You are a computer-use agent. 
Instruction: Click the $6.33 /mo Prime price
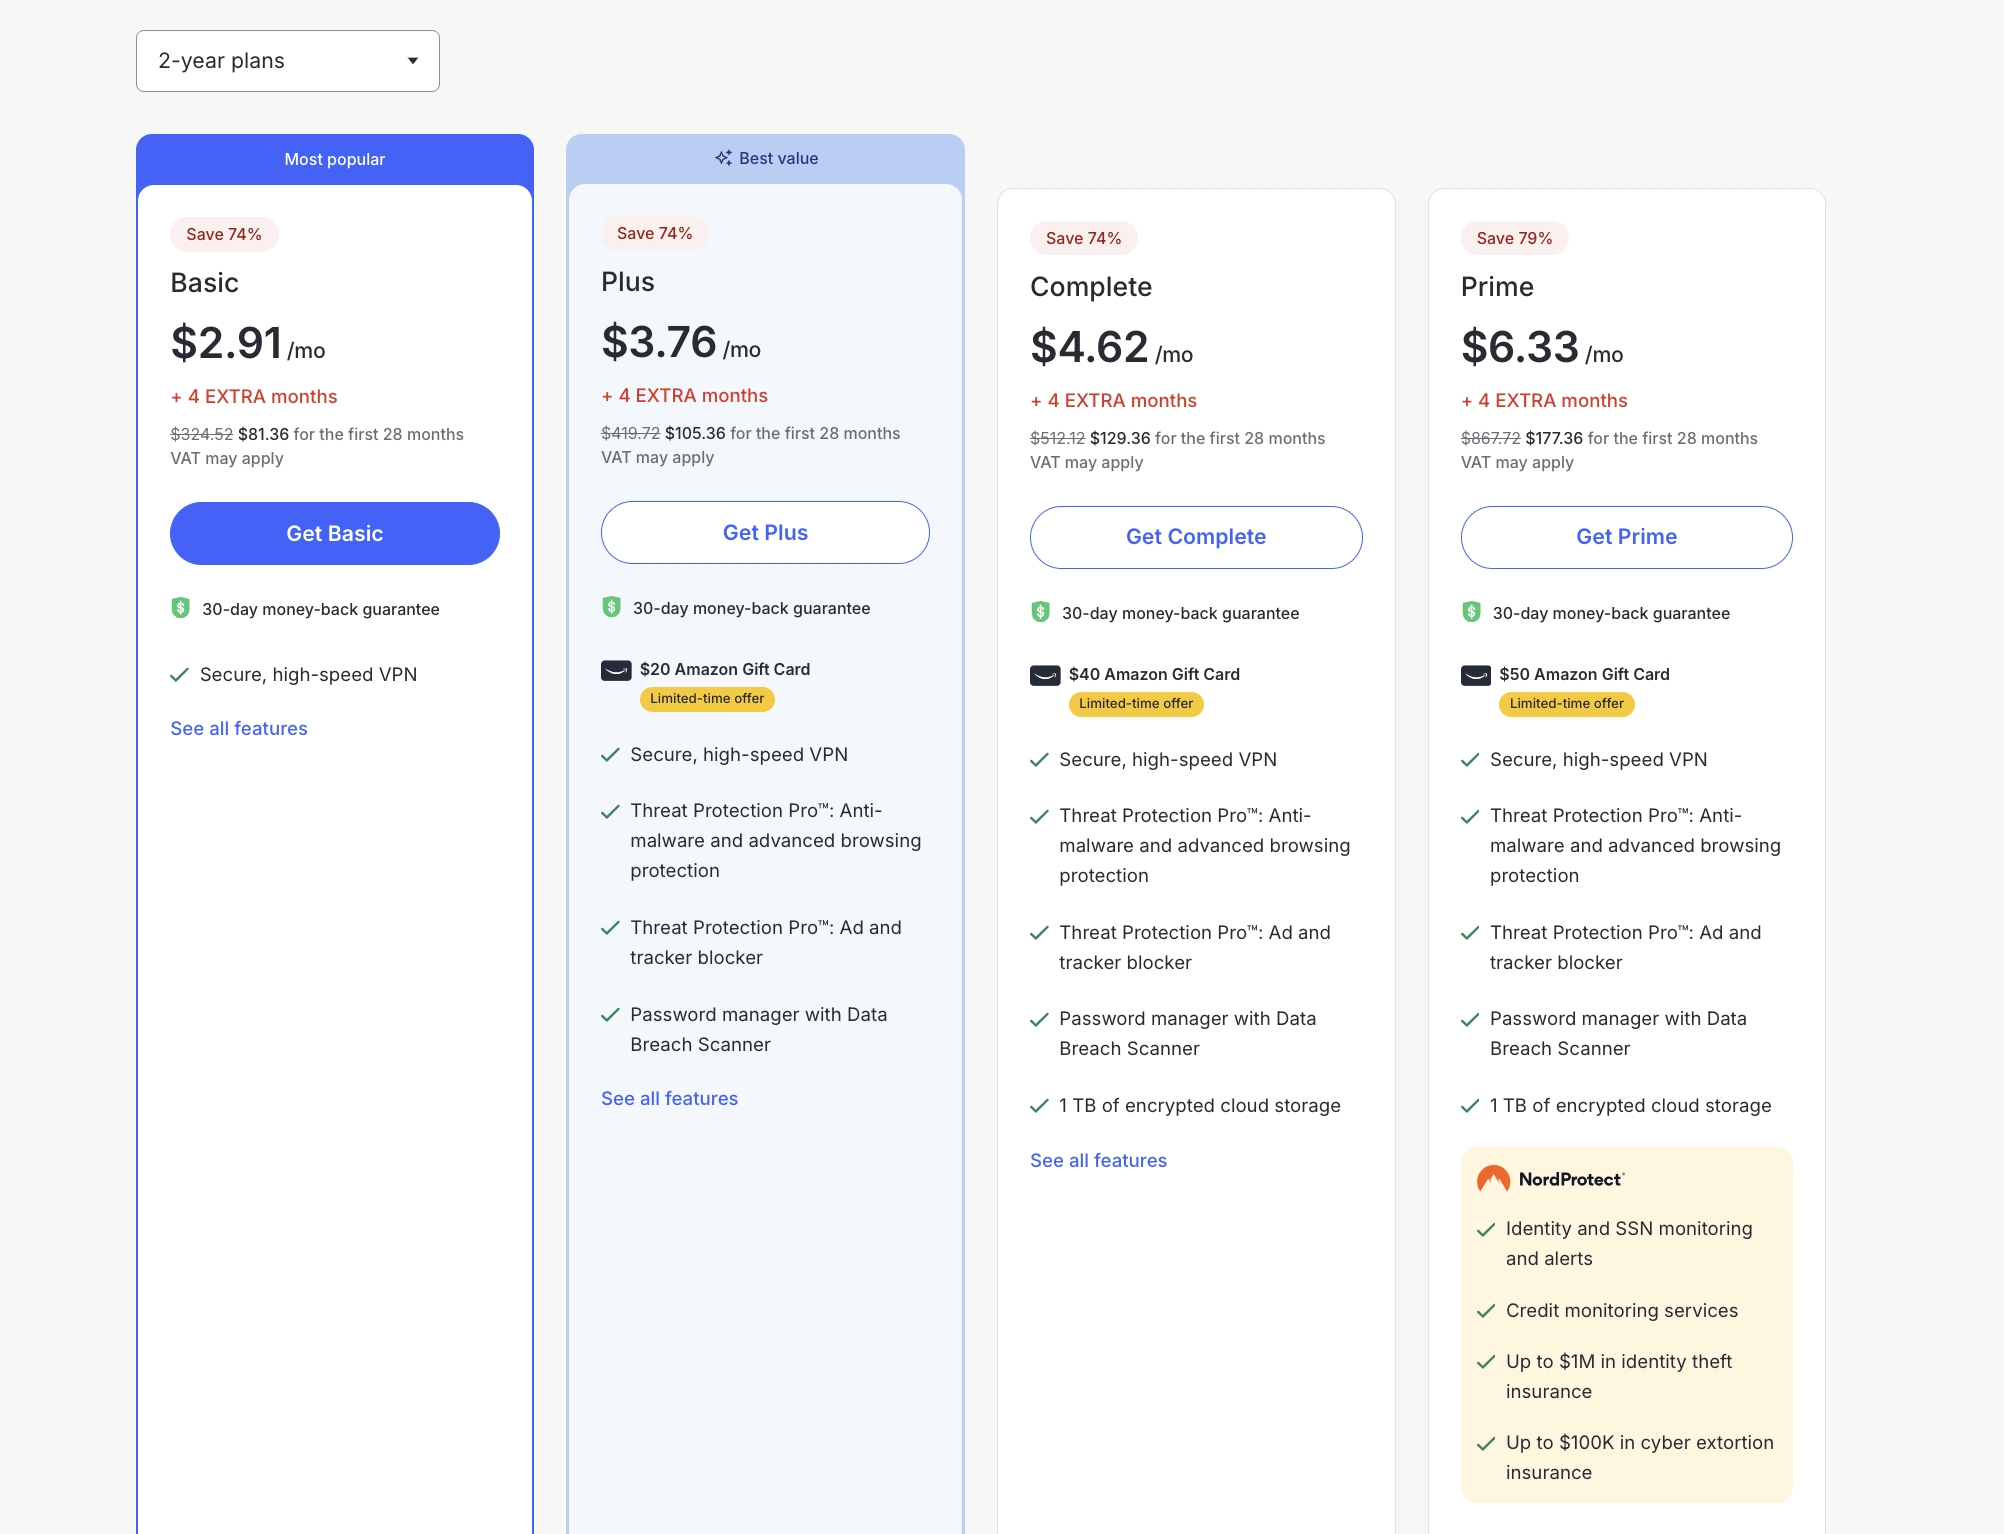tap(1542, 347)
